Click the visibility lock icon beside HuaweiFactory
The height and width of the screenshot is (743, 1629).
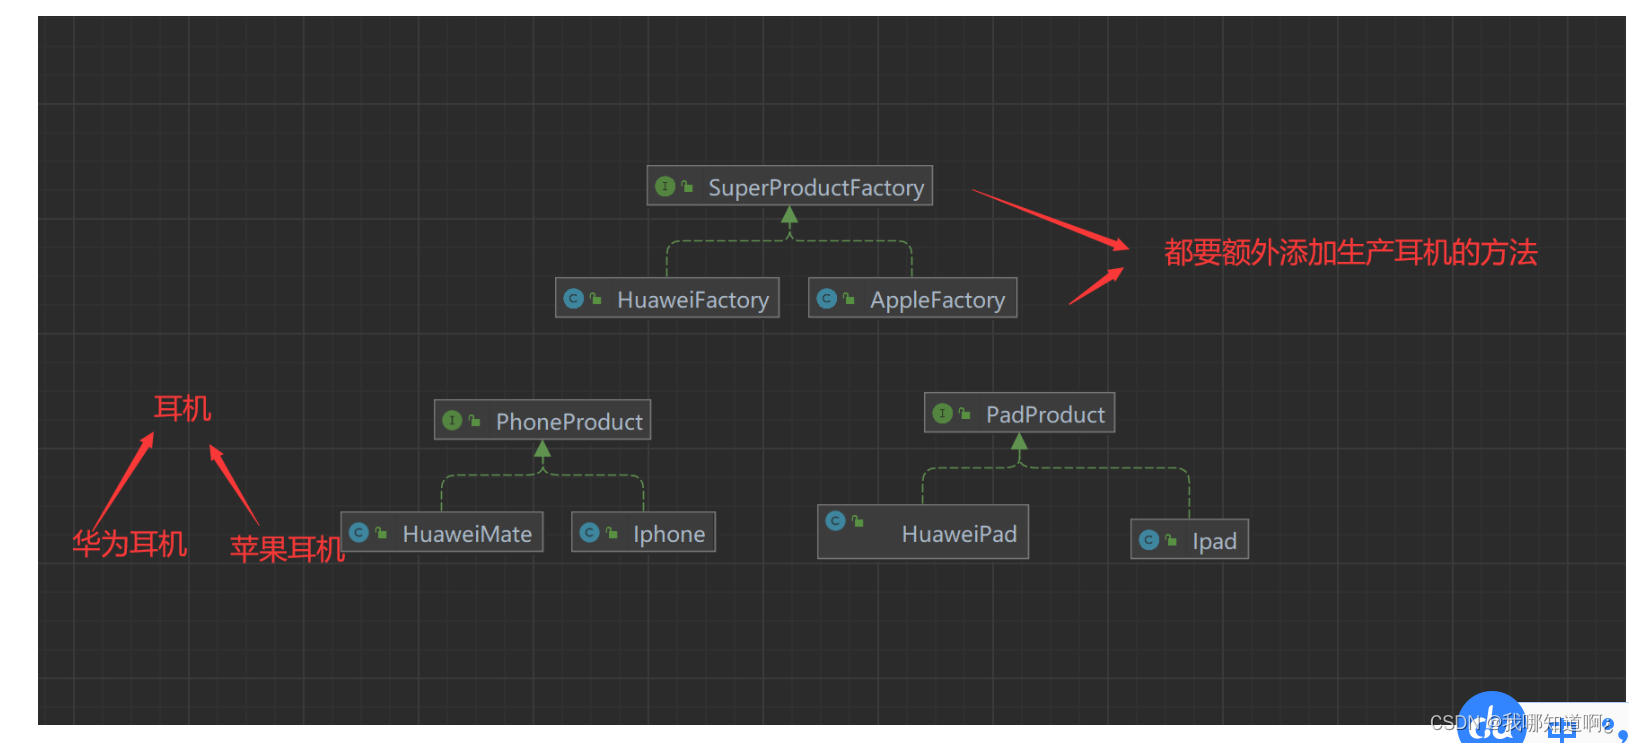coord(595,298)
